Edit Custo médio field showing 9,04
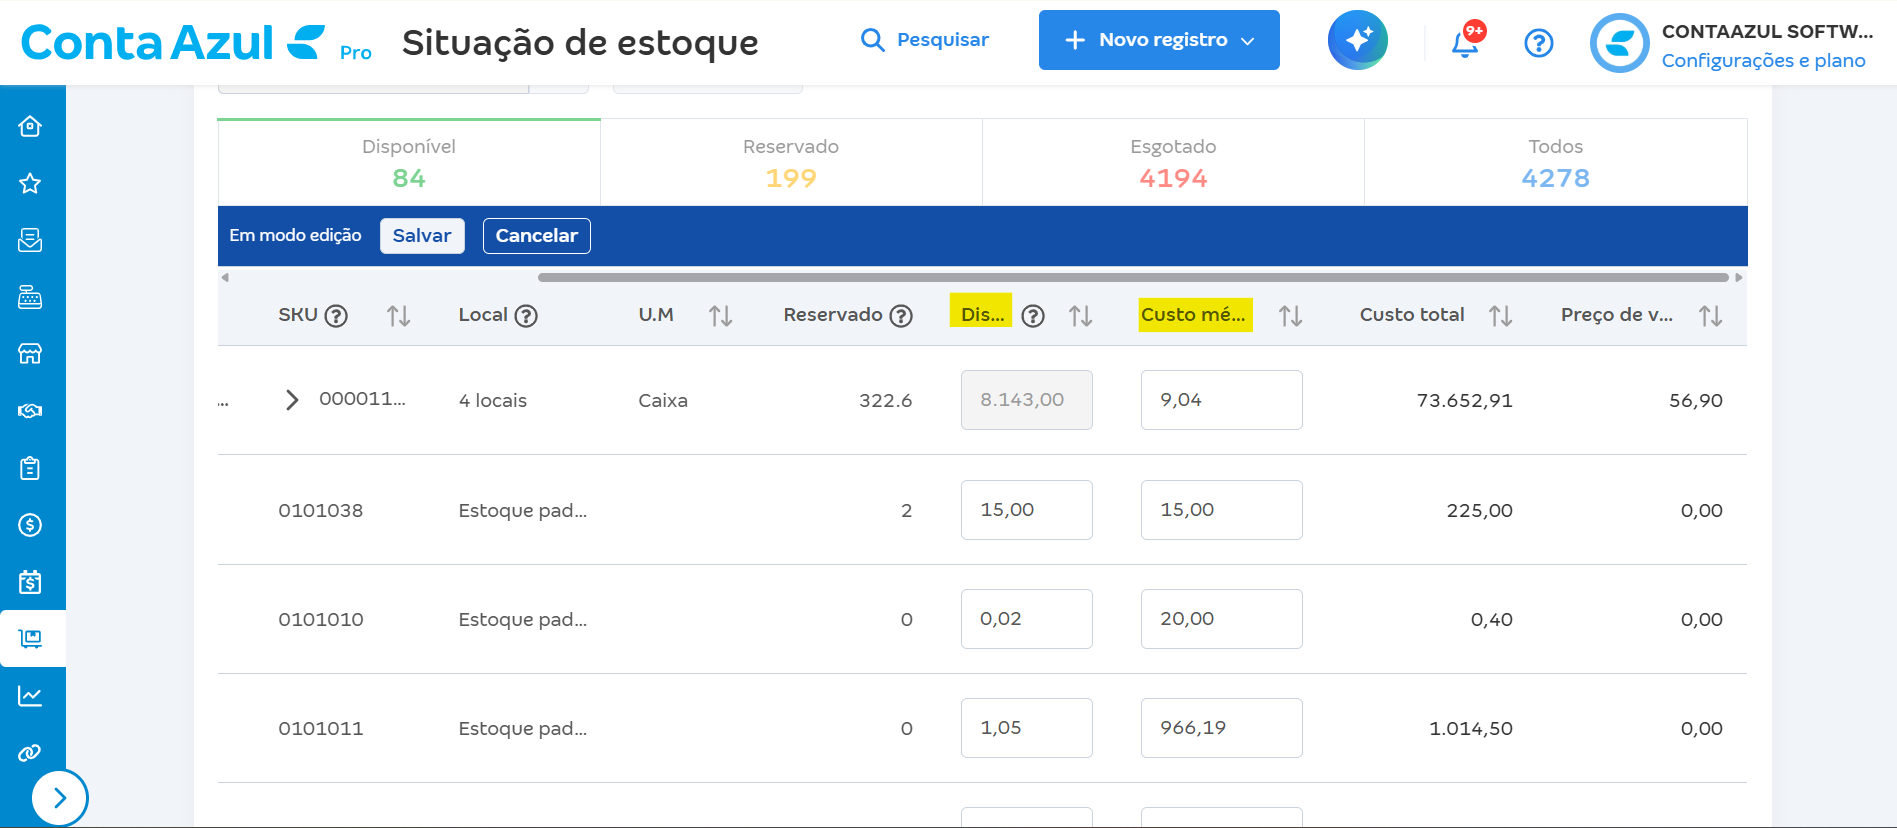Image resolution: width=1897 pixels, height=828 pixels. click(x=1222, y=400)
